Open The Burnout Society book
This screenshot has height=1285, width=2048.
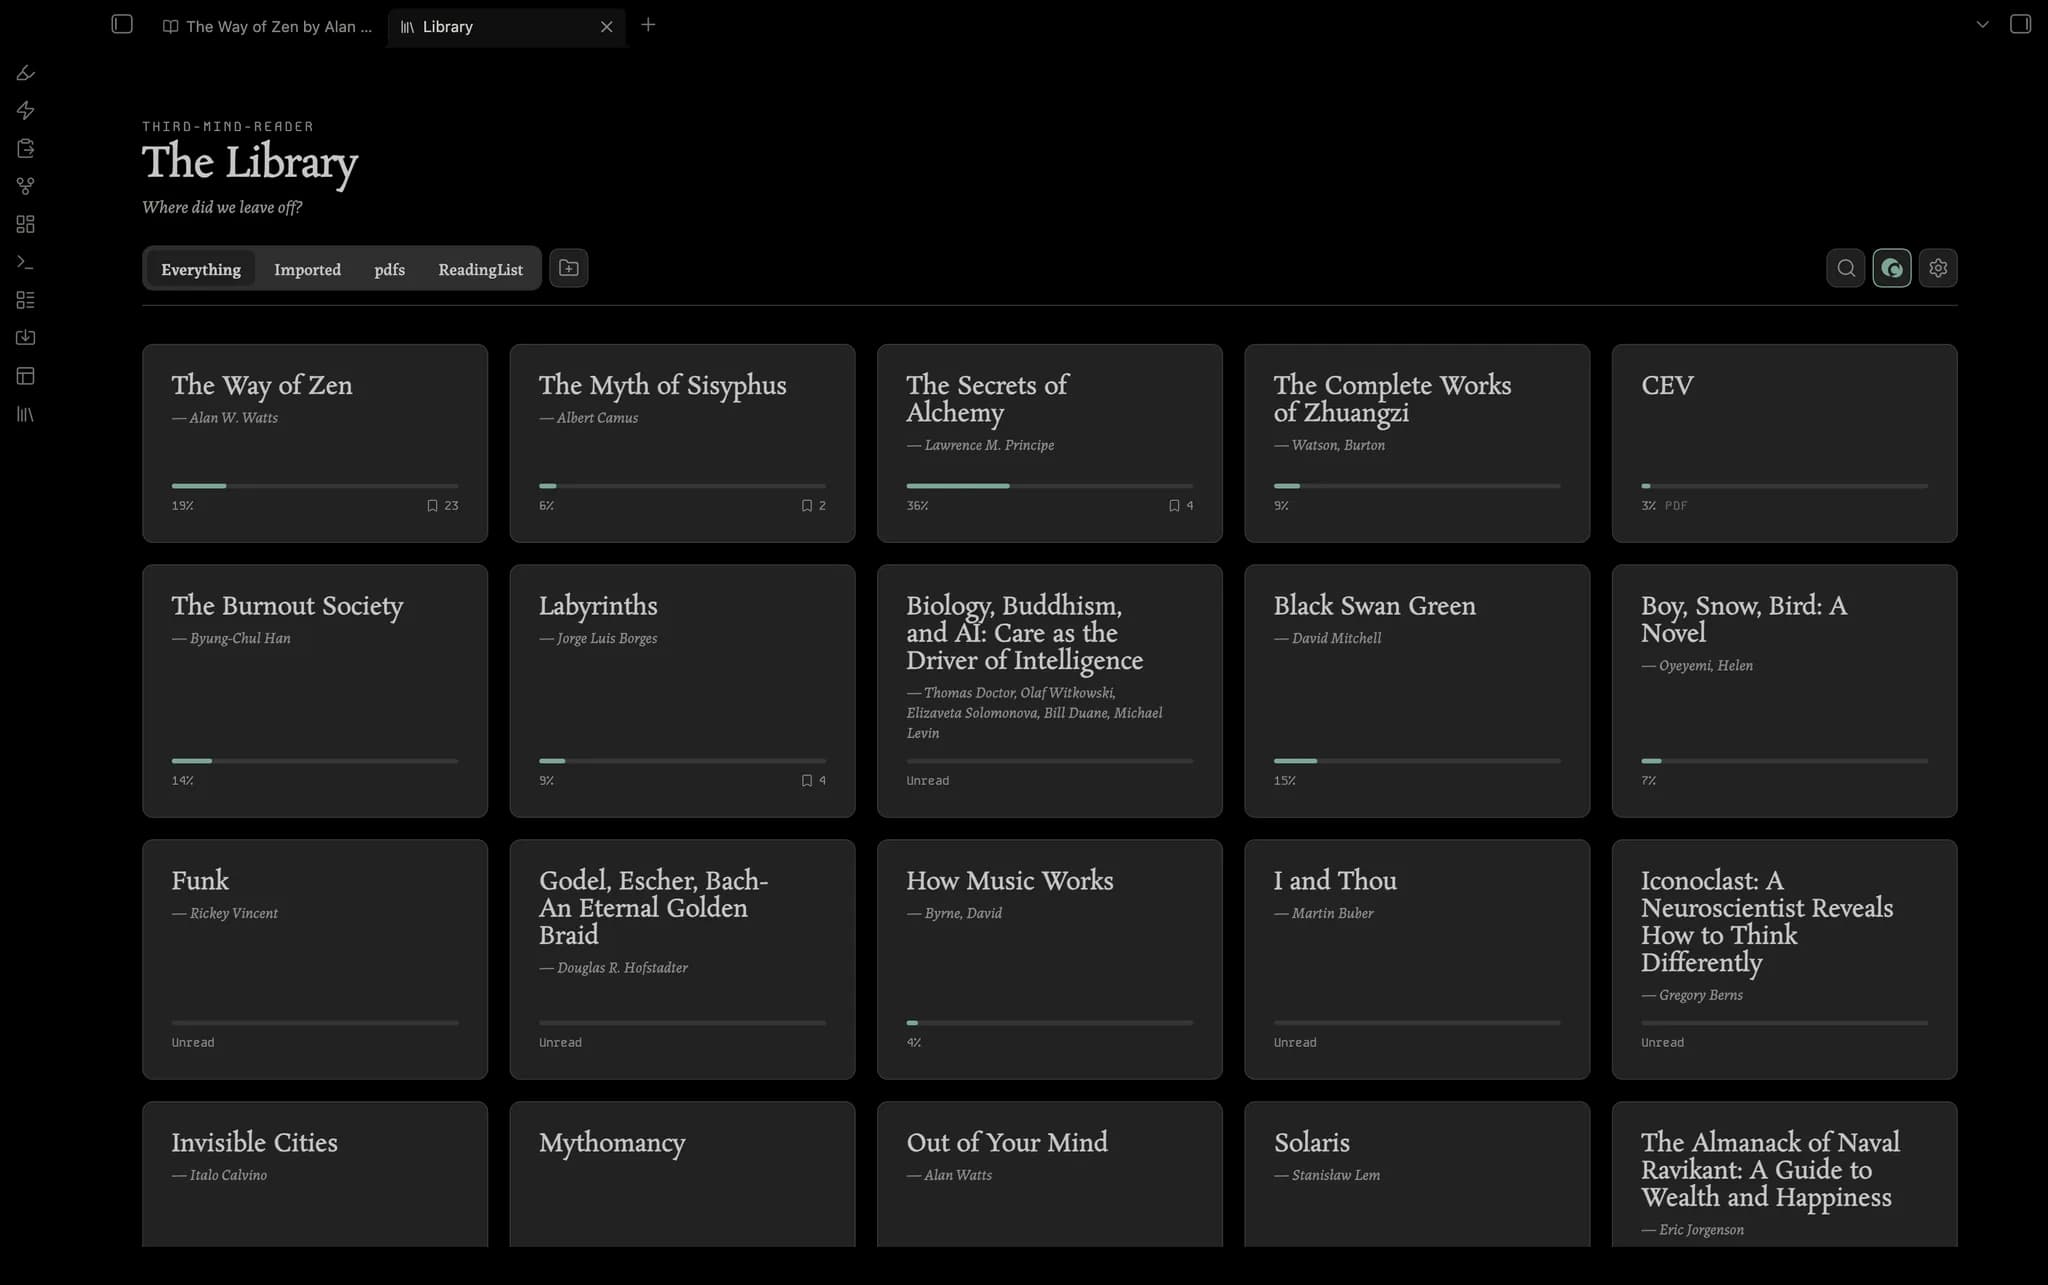[x=315, y=691]
